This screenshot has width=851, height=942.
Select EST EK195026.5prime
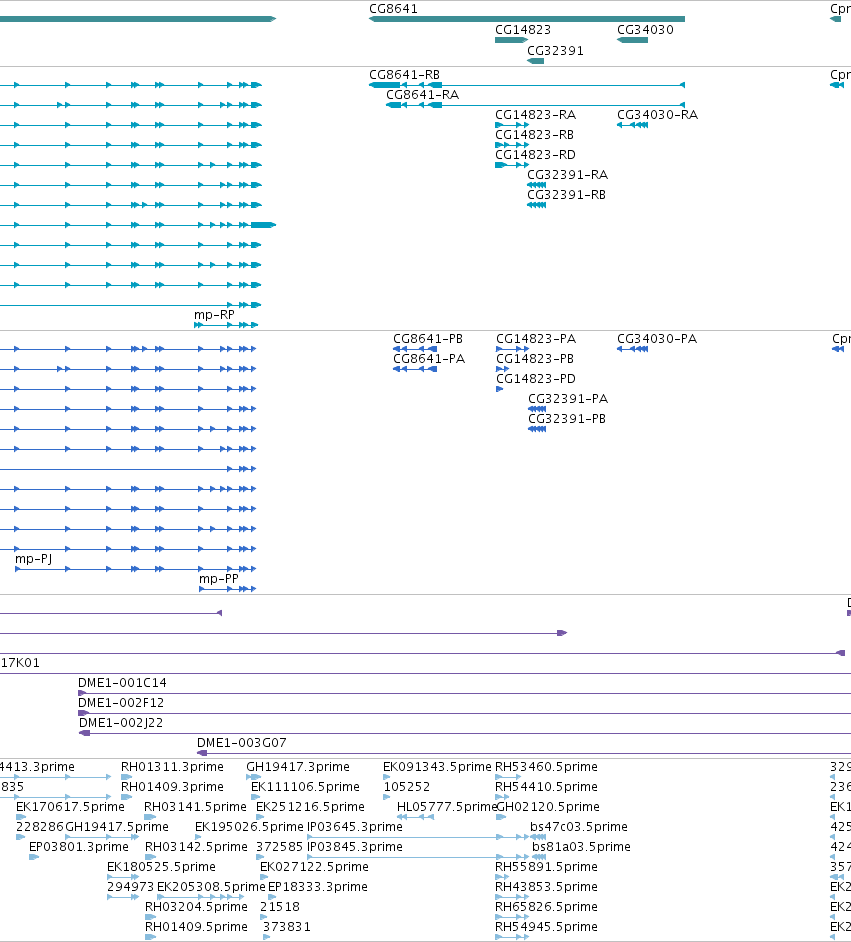point(249,827)
